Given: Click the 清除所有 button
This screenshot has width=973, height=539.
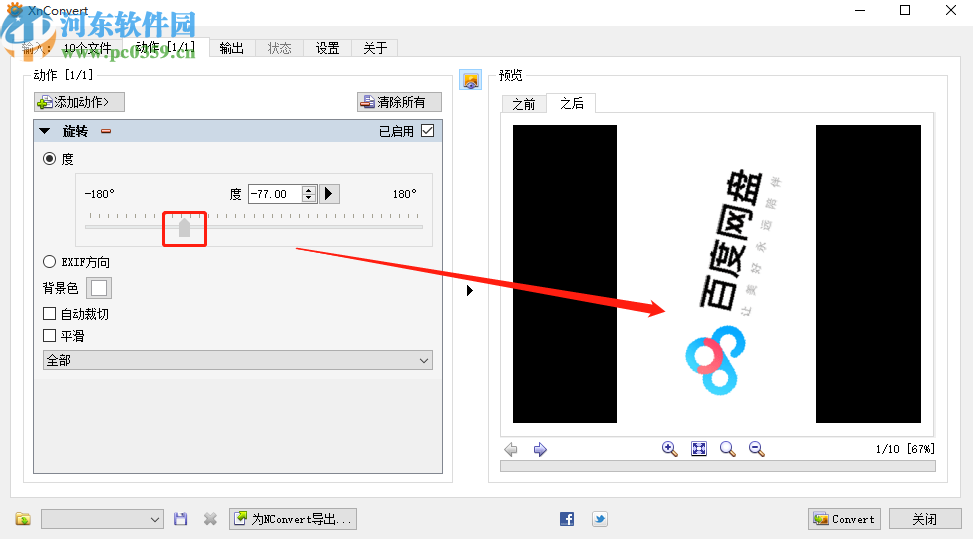Looking at the screenshot, I should [400, 102].
